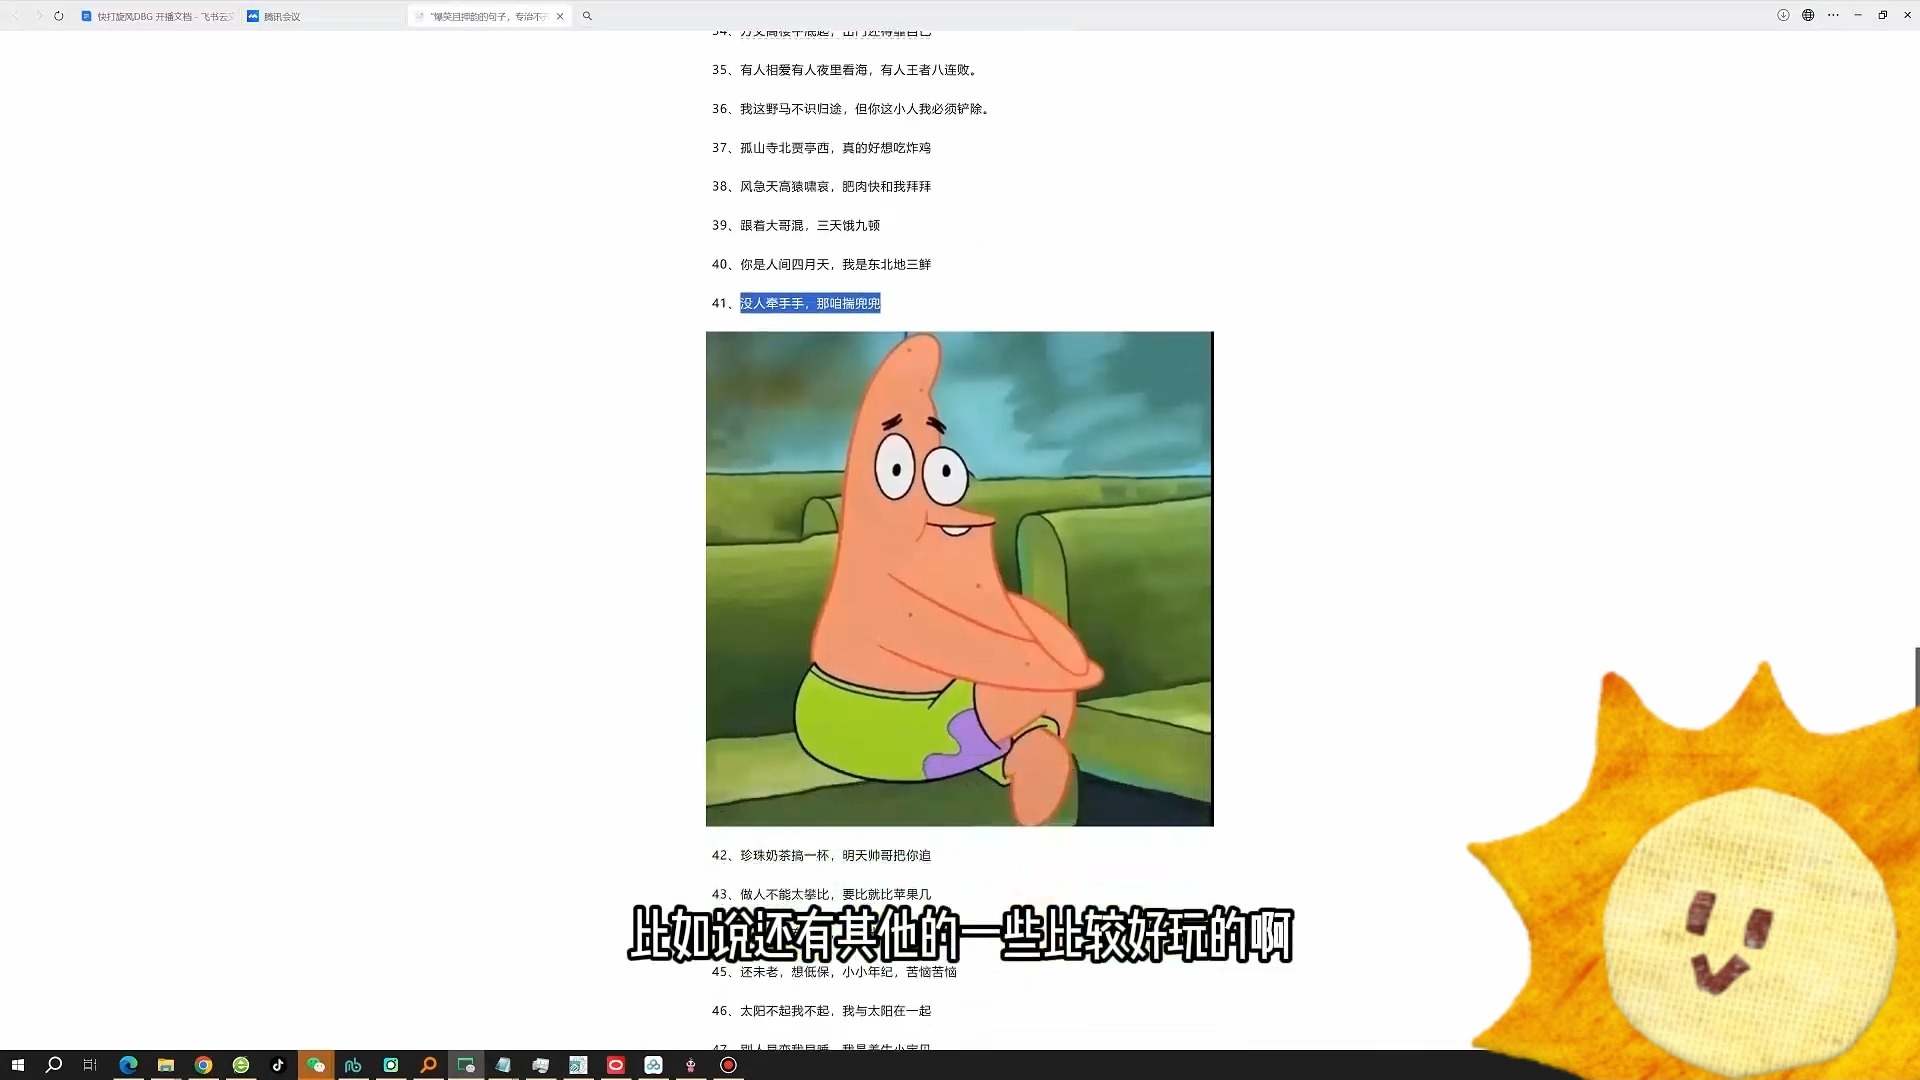Image resolution: width=1920 pixels, height=1080 pixels.
Task: Open the TikTok/Douyin taskbar icon
Action: [278, 1065]
